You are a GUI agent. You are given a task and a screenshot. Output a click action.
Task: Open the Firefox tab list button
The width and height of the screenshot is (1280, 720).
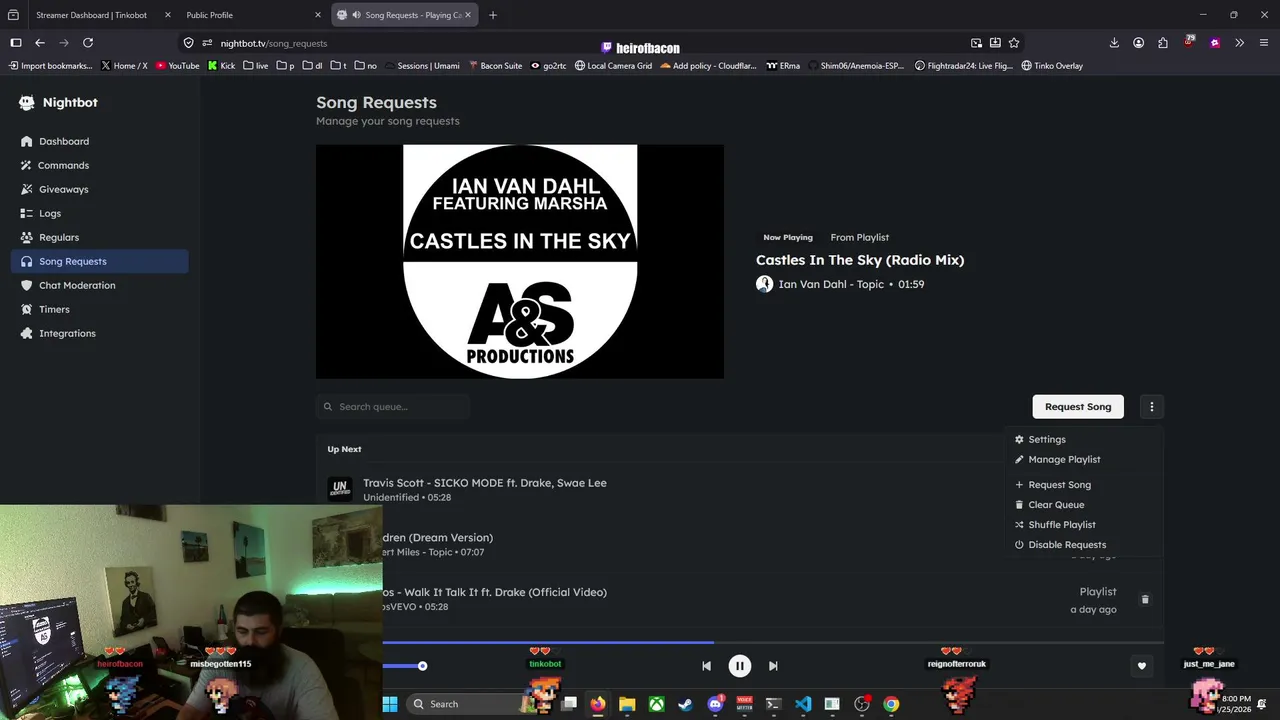(13, 15)
